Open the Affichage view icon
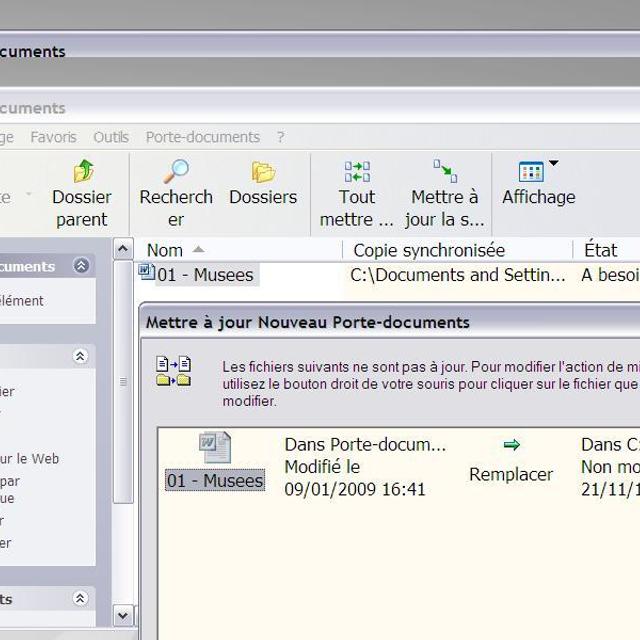Screen dimensions: 640x640 (x=531, y=172)
